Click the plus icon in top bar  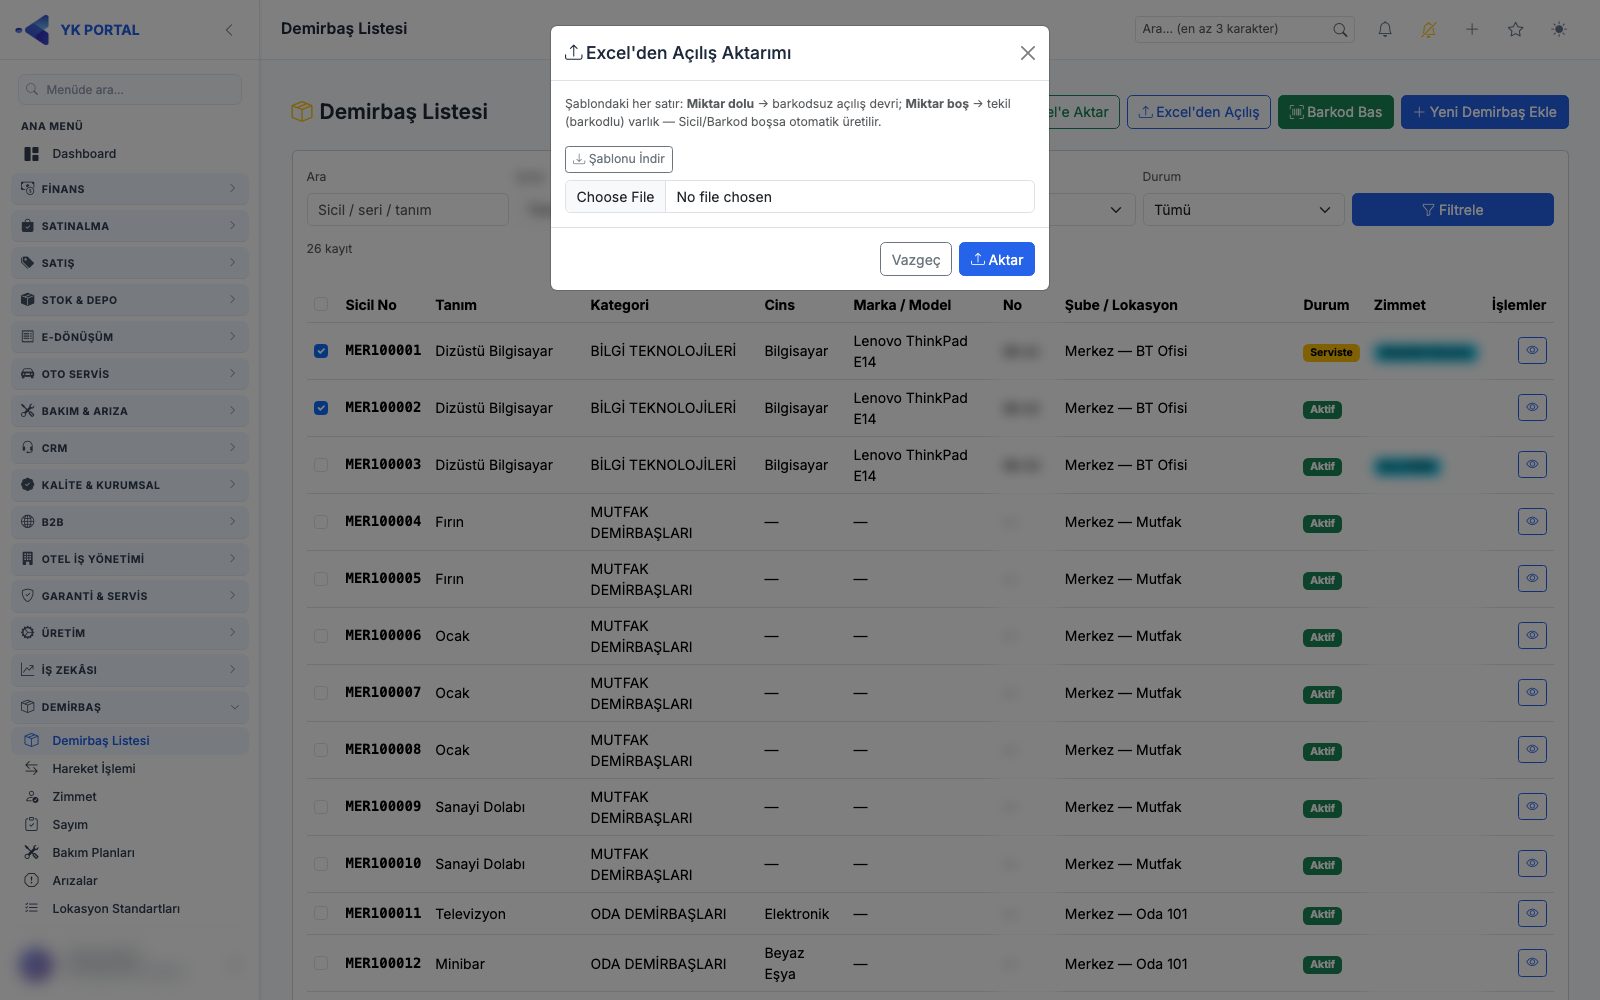(x=1472, y=30)
